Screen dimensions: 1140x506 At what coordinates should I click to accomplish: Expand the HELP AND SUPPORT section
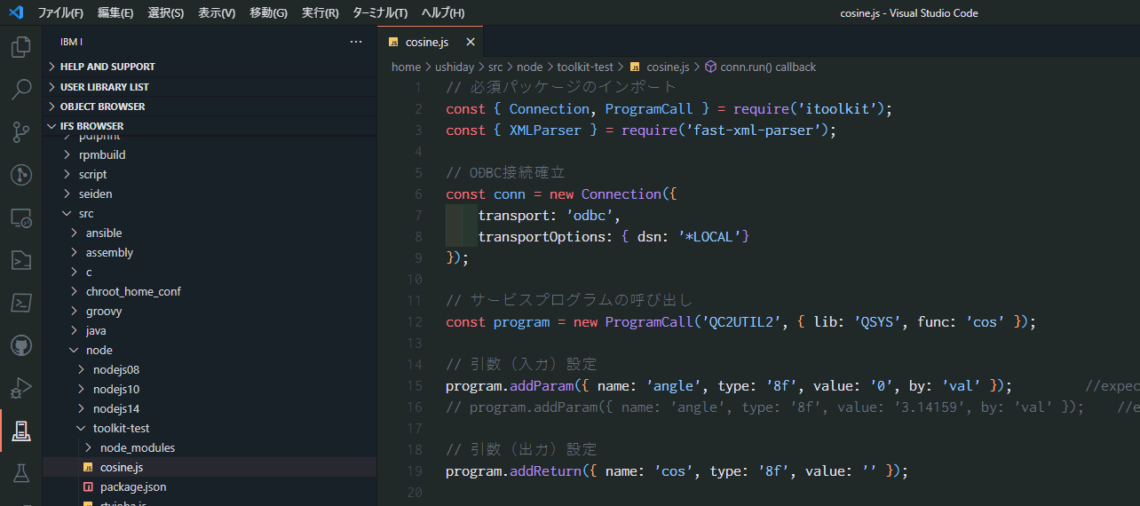[x=107, y=67]
